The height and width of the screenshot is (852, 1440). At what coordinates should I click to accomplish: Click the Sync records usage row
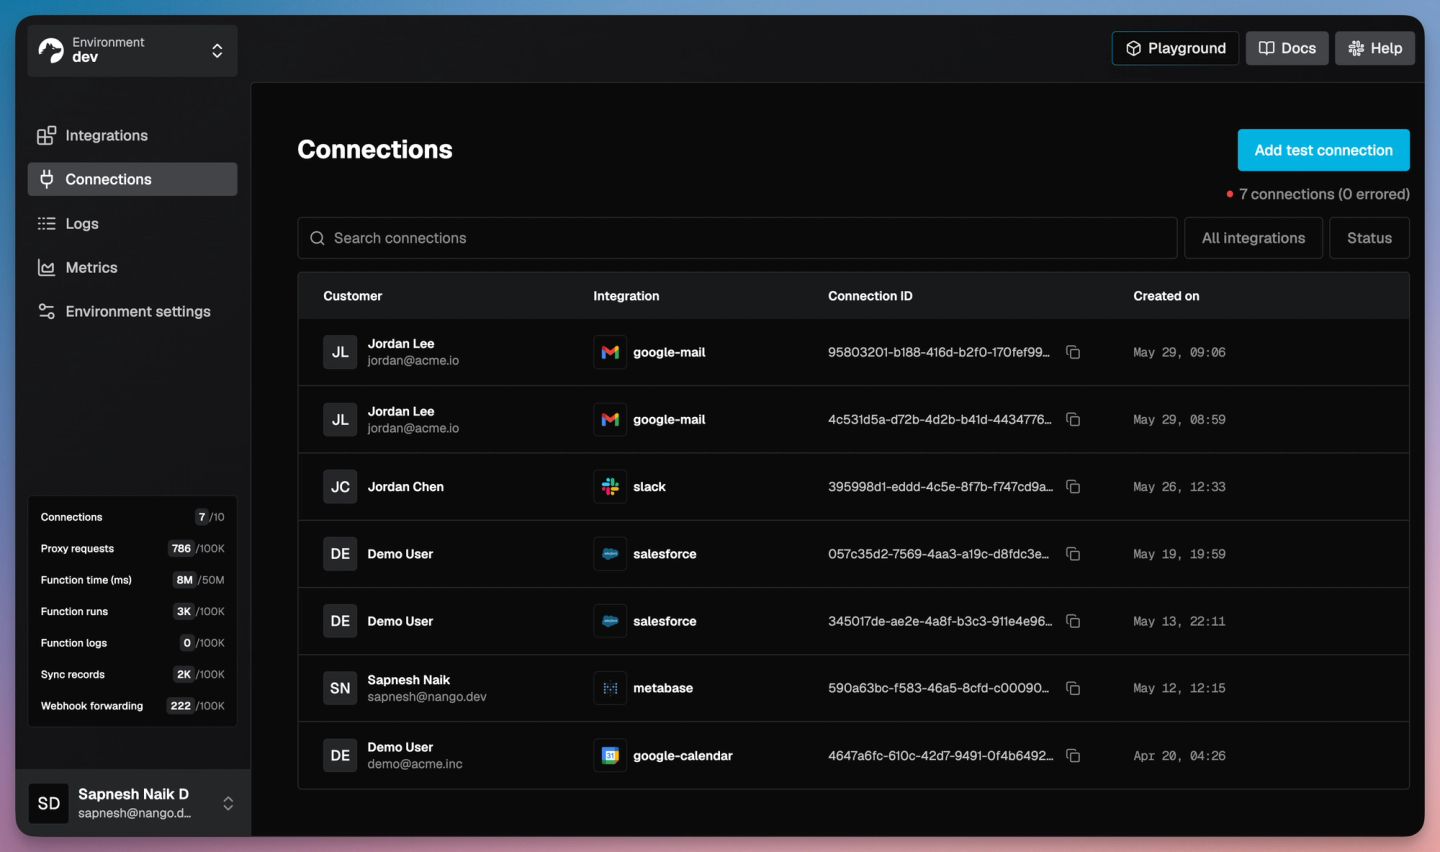pyautogui.click(x=132, y=674)
